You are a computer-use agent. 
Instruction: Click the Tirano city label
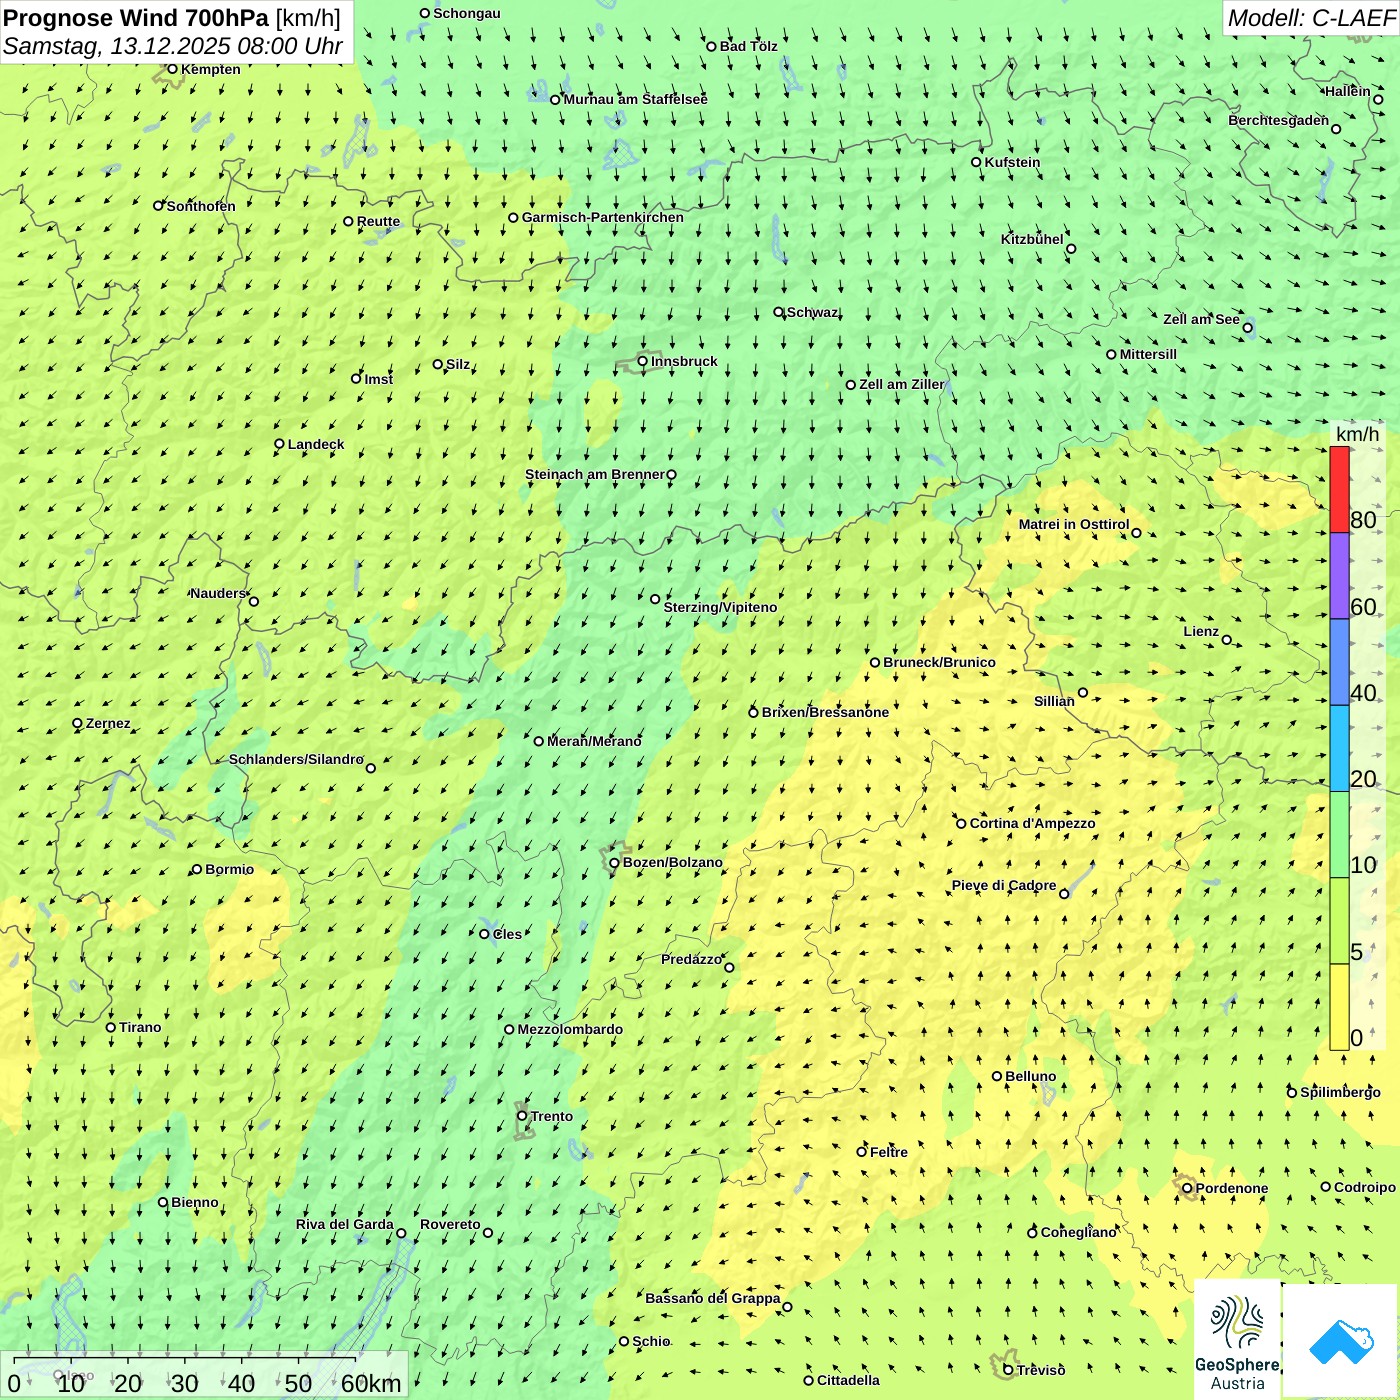(140, 1027)
